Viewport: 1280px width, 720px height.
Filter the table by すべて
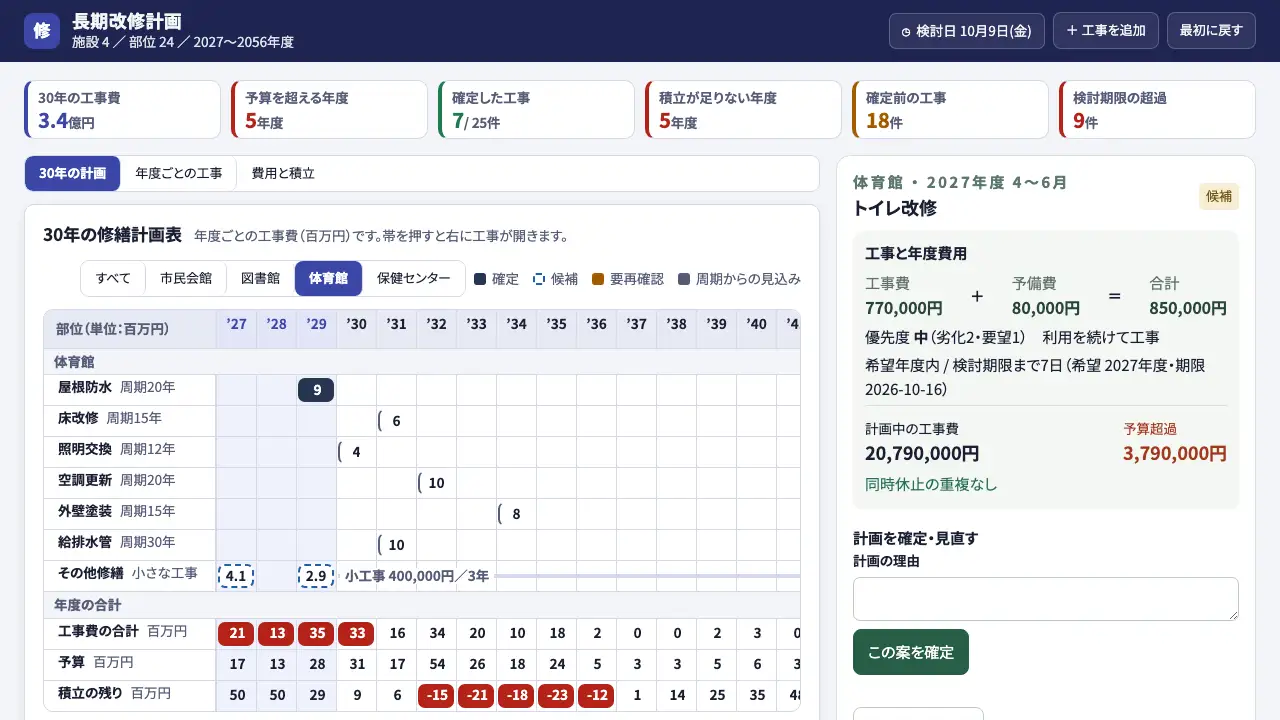(113, 279)
